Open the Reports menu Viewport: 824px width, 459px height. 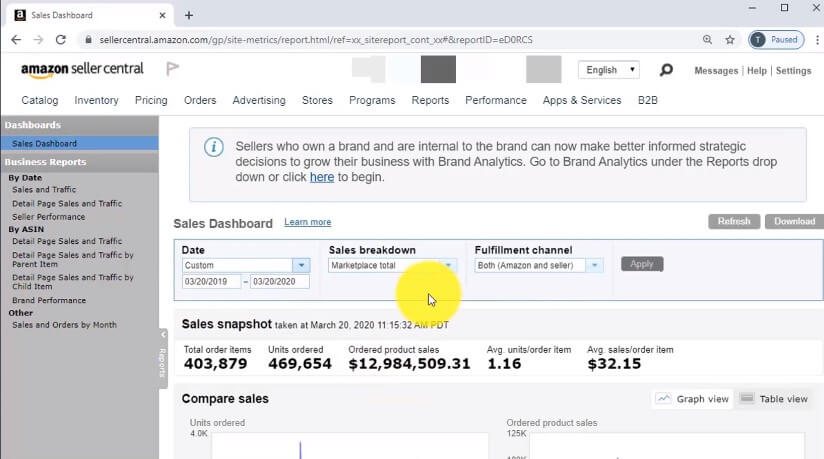(x=430, y=100)
